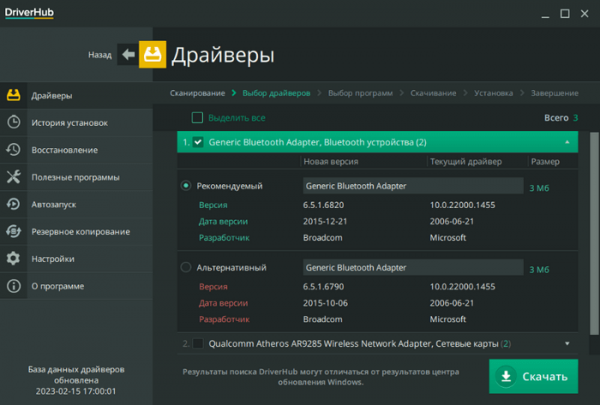The width and height of the screenshot is (600, 405).
Task: Open Автозапуск section
Action: click(76, 204)
